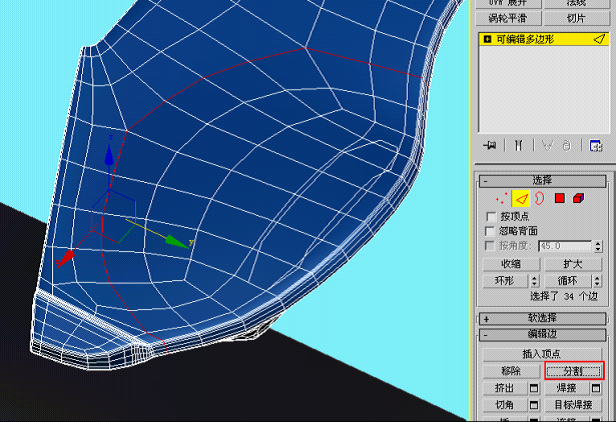Click 选择了 34 个边 status text
616x422 pixels.
tap(565, 296)
